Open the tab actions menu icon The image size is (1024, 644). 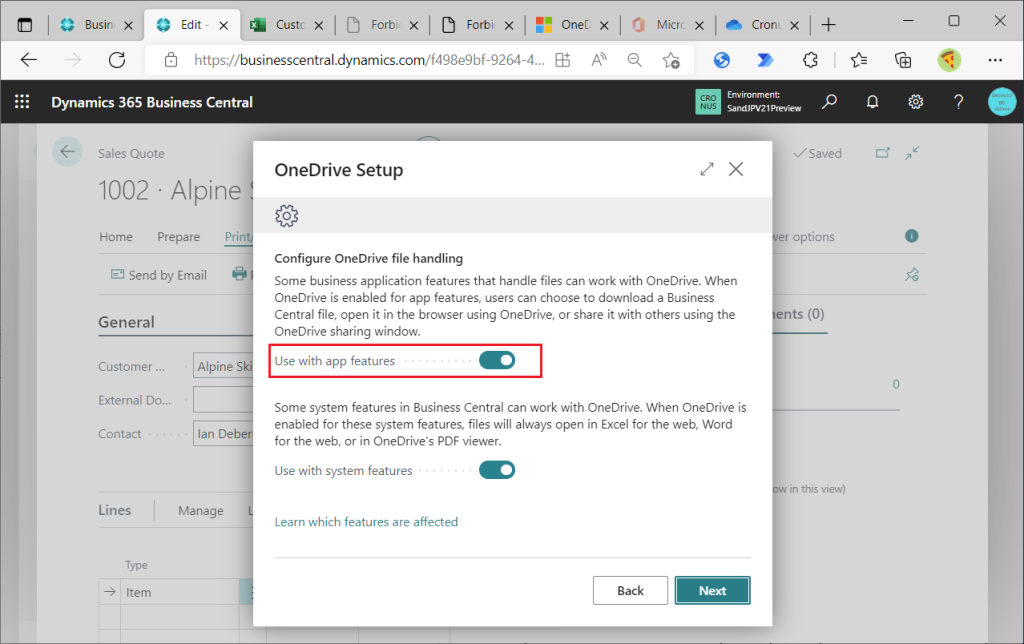pos(25,25)
